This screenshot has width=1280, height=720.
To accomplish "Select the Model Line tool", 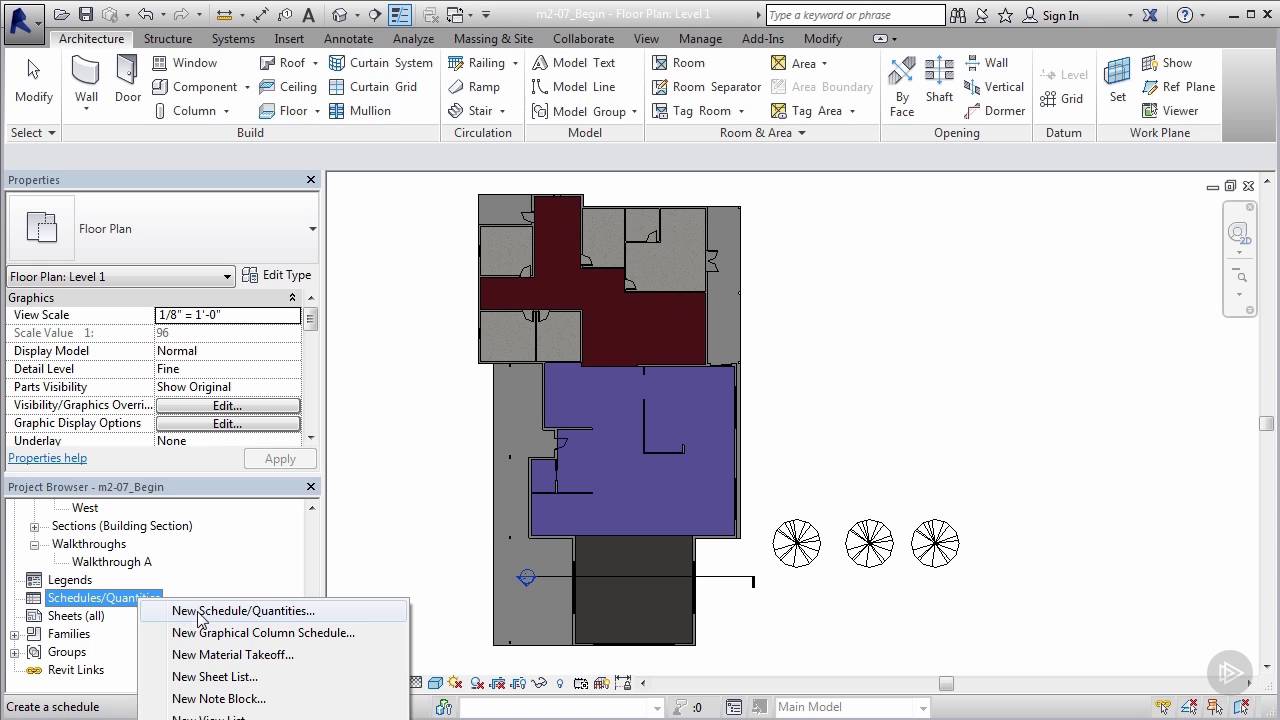I will point(573,87).
